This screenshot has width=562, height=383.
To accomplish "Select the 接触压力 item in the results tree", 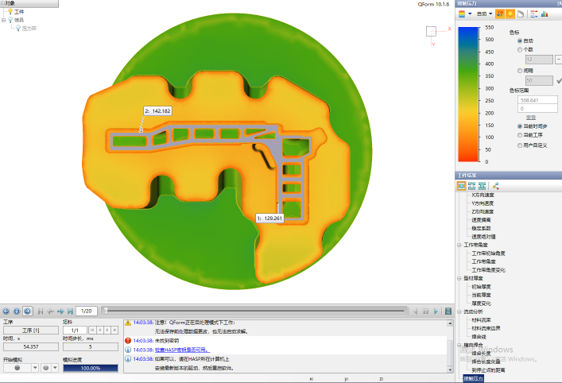I will 473,378.
